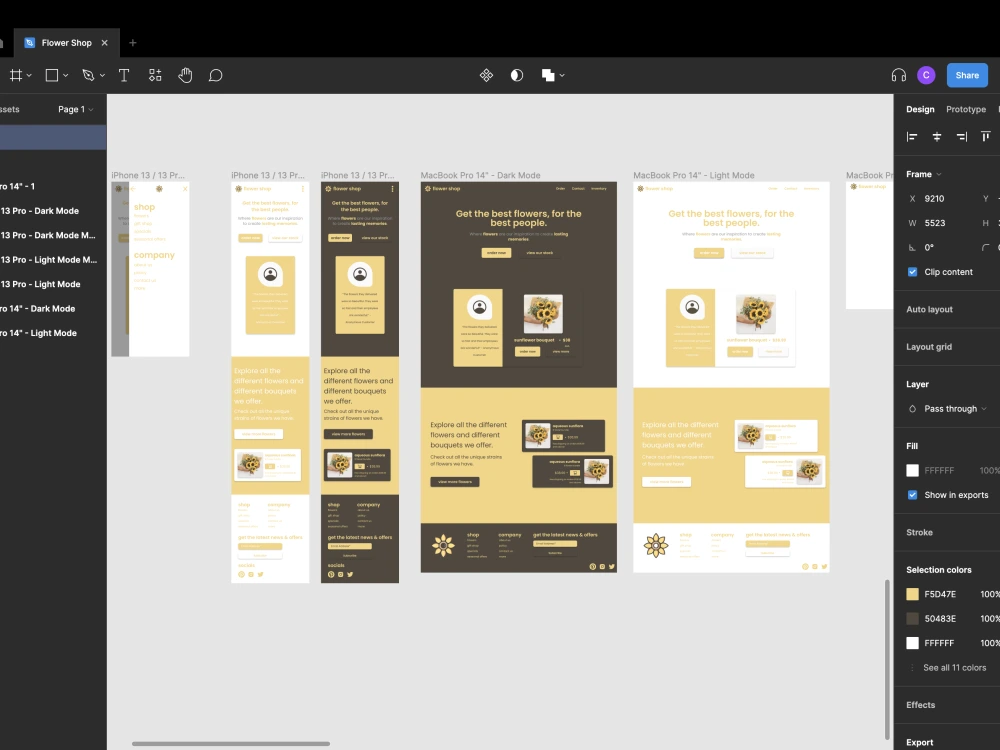Open the Boolean groups dropdown arrow
The image size is (1000, 750).
[562, 76]
